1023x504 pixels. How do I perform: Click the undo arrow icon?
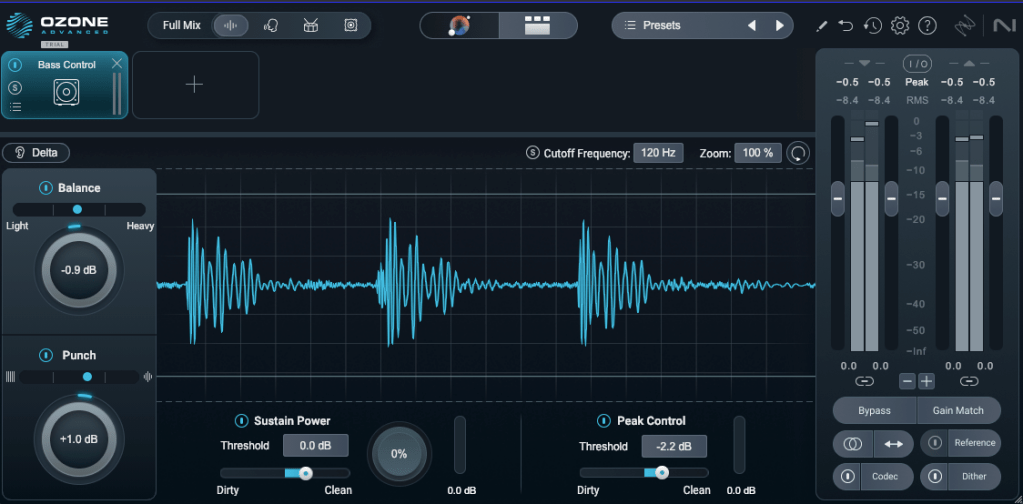(846, 26)
